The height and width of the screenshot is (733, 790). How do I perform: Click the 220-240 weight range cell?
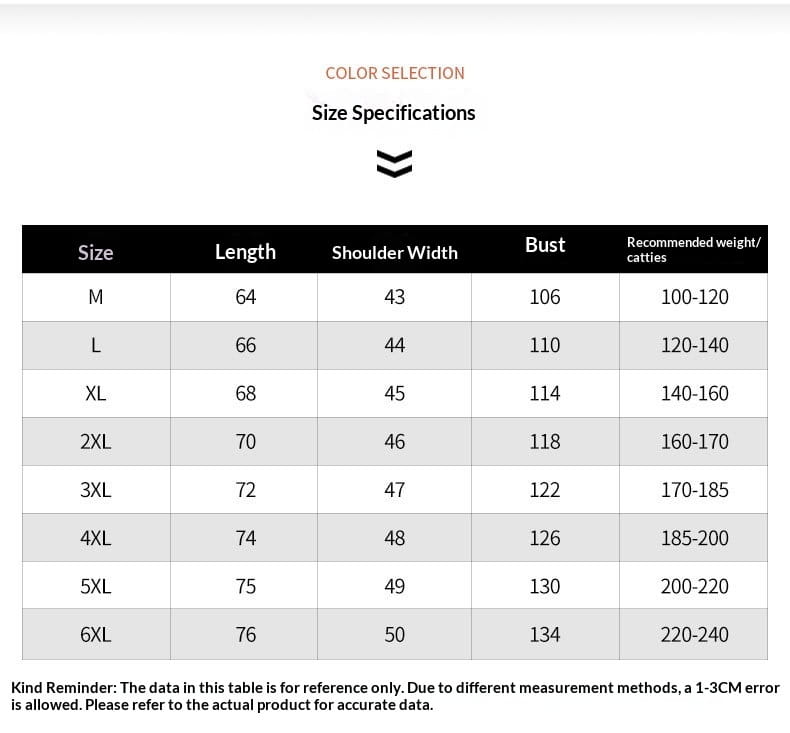click(694, 634)
